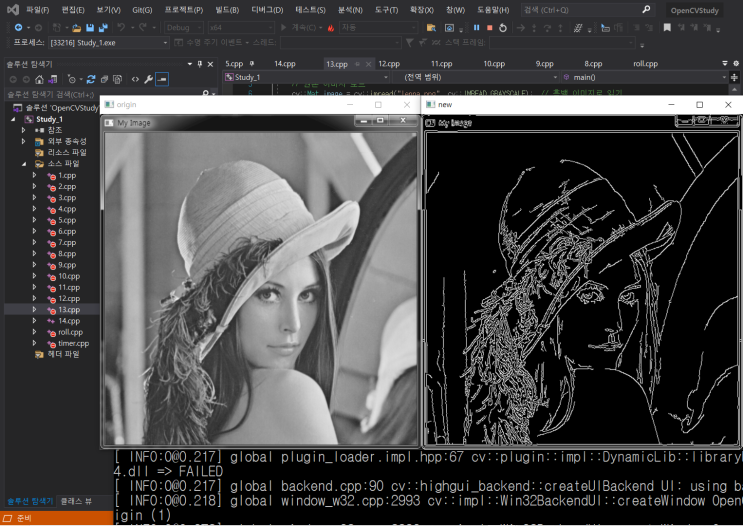Image resolution: width=743 pixels, height=526 pixels.
Task: Restart debugging with the circular arrow
Action: click(503, 28)
